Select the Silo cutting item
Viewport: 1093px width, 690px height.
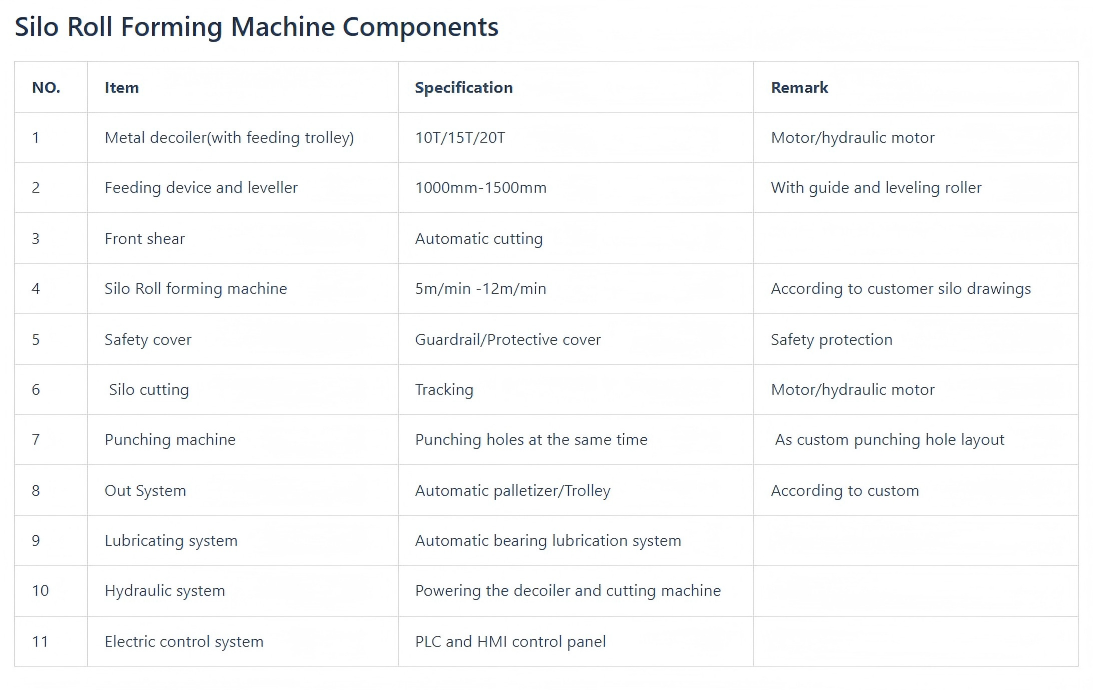tap(149, 390)
